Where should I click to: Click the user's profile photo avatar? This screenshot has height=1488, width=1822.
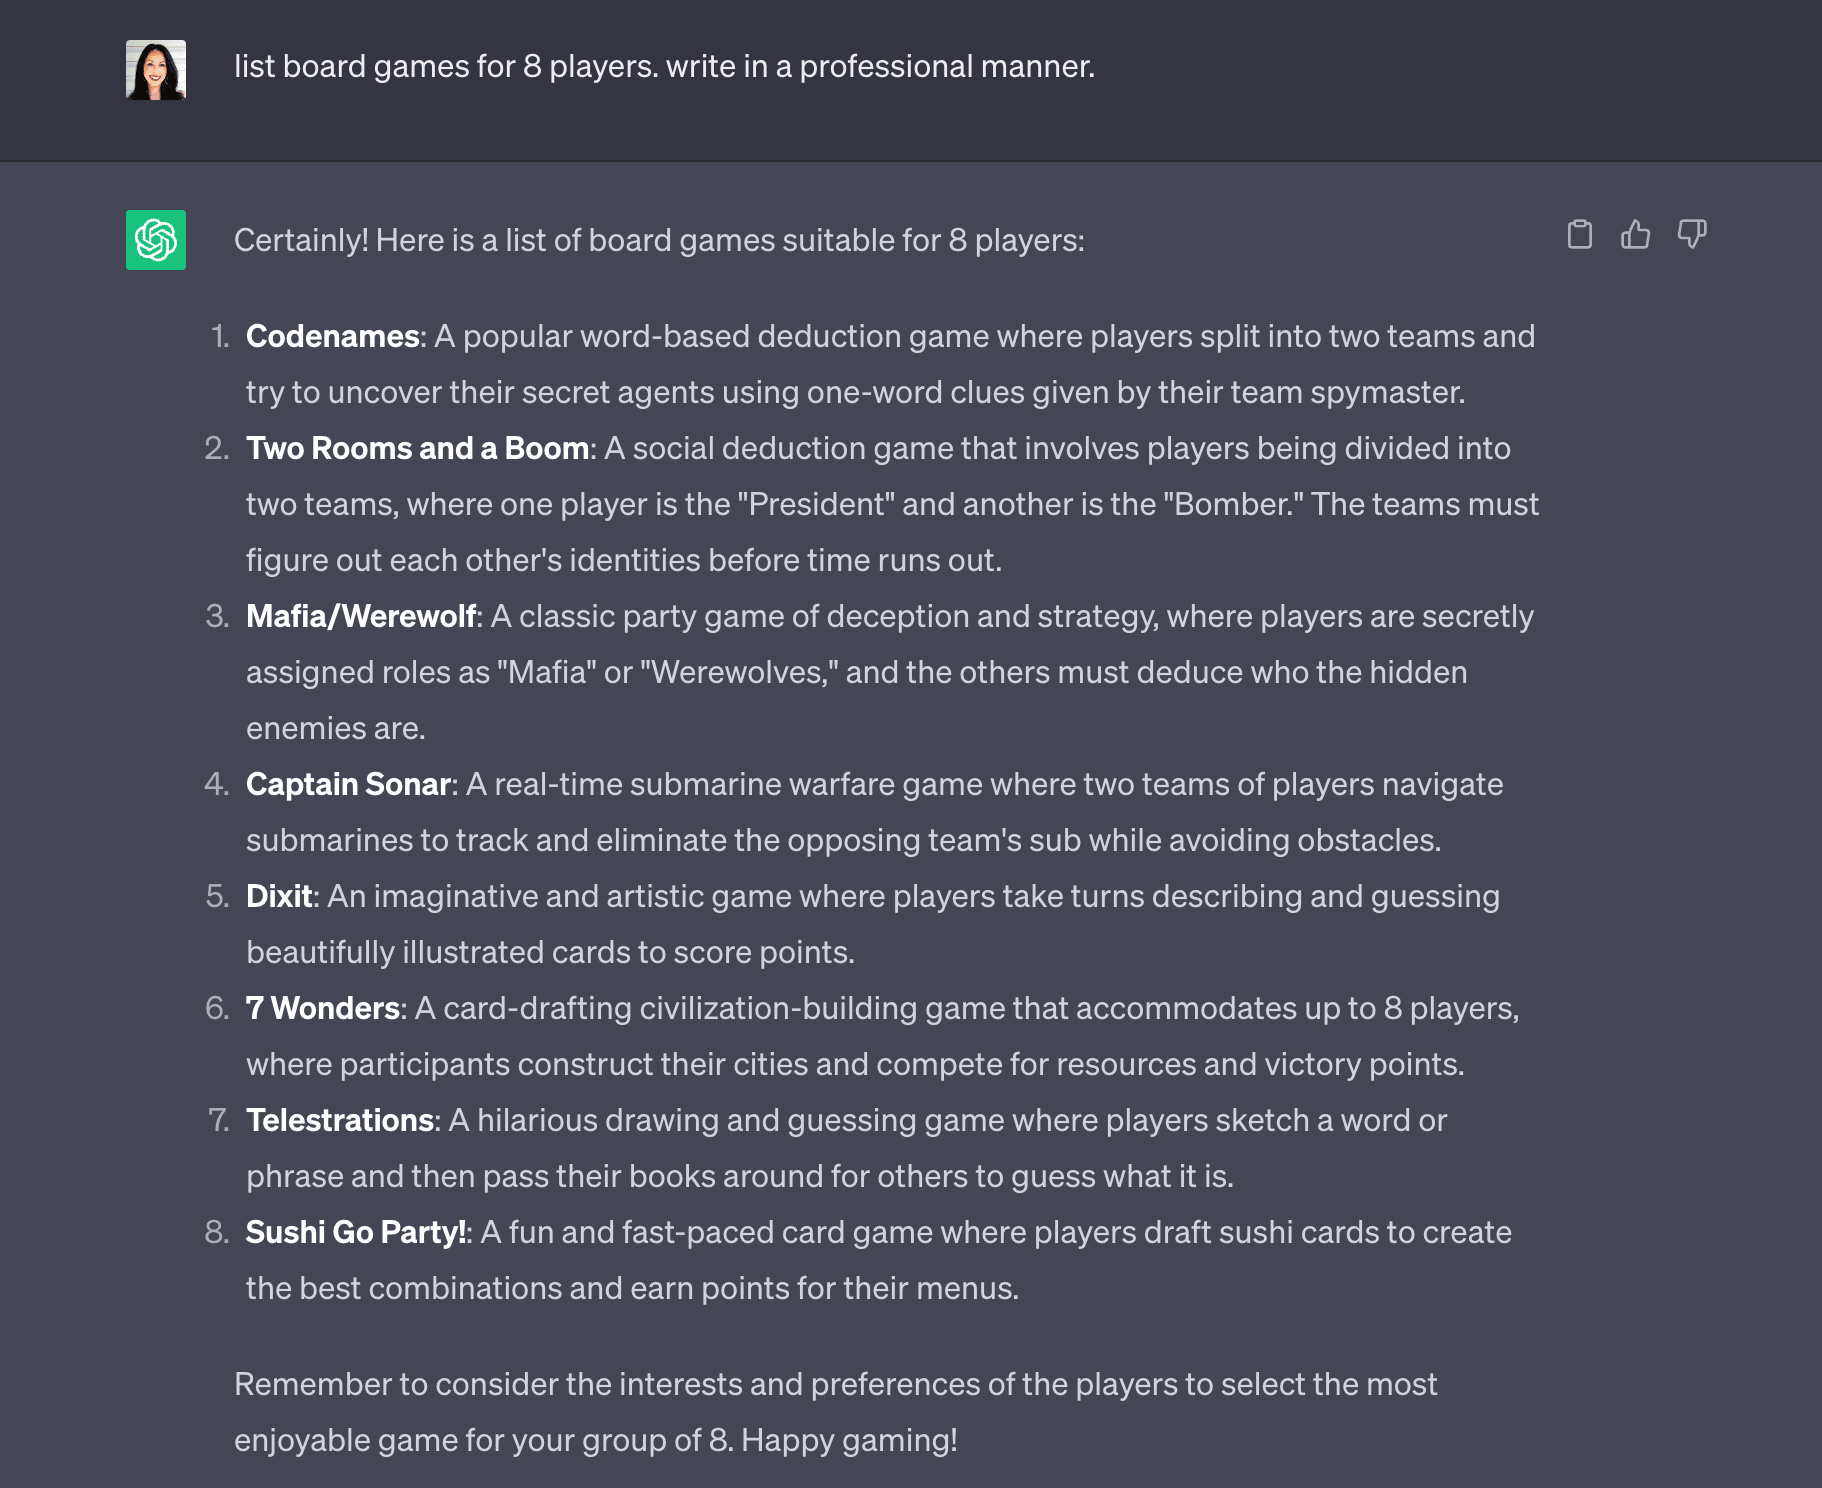tap(156, 70)
